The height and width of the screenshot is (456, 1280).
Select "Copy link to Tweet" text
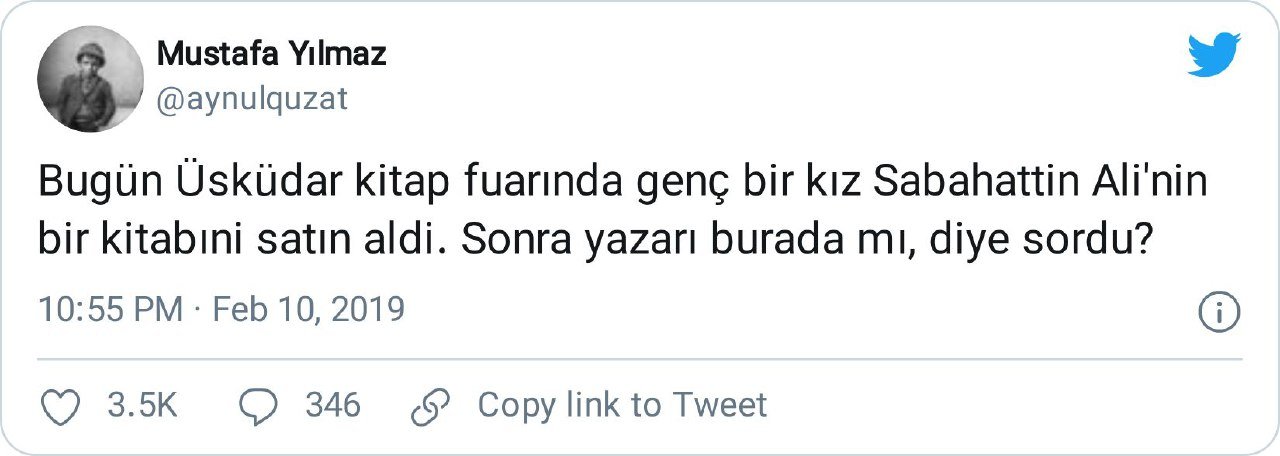622,405
